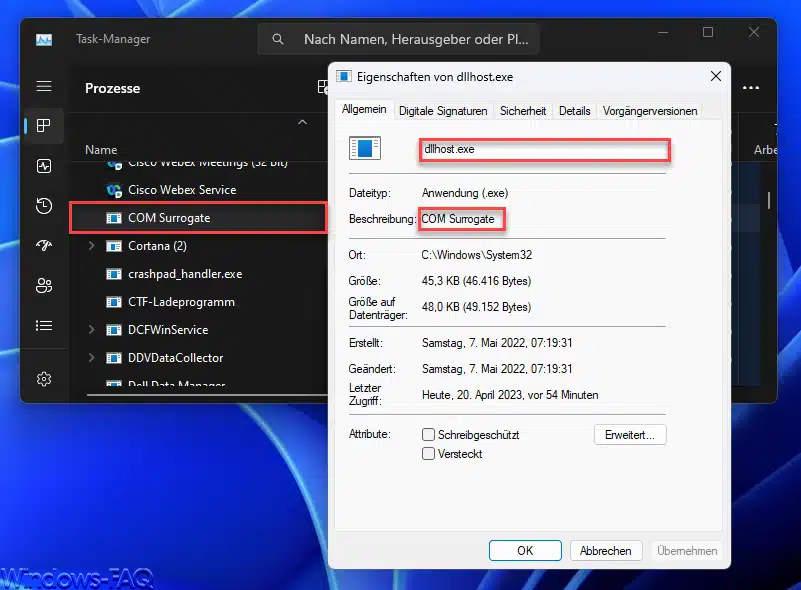Switch to the Details tab
This screenshot has height=590, width=801.
coord(574,111)
